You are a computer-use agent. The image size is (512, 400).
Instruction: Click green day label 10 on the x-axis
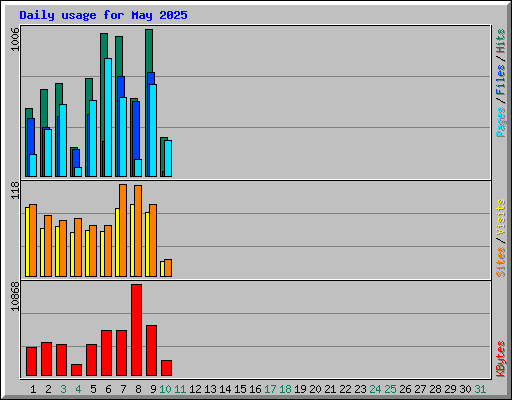[x=165, y=389]
